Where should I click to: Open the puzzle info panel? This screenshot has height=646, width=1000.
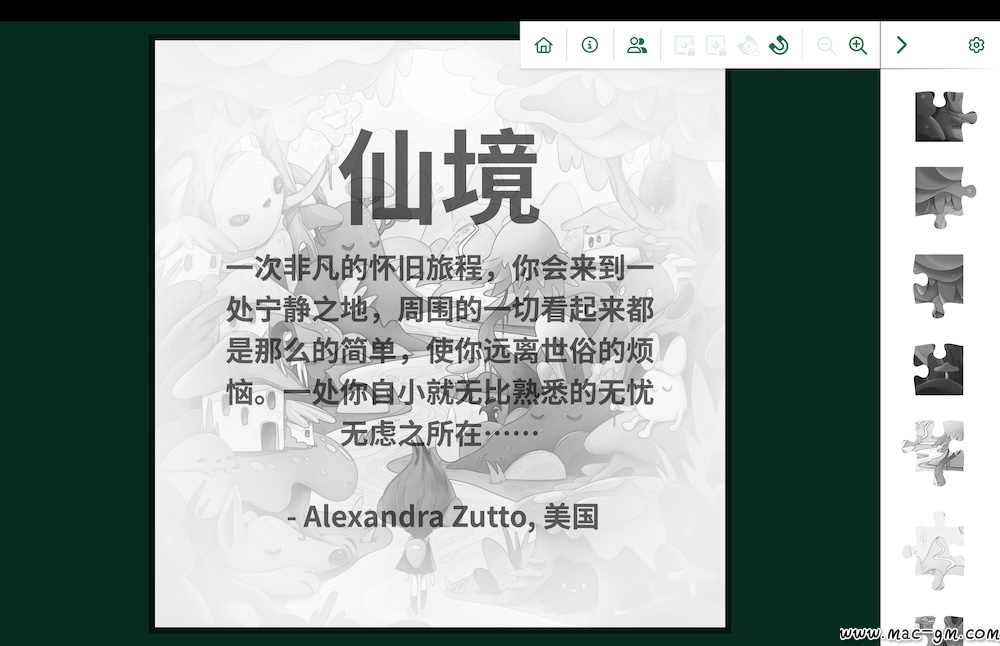click(x=590, y=45)
